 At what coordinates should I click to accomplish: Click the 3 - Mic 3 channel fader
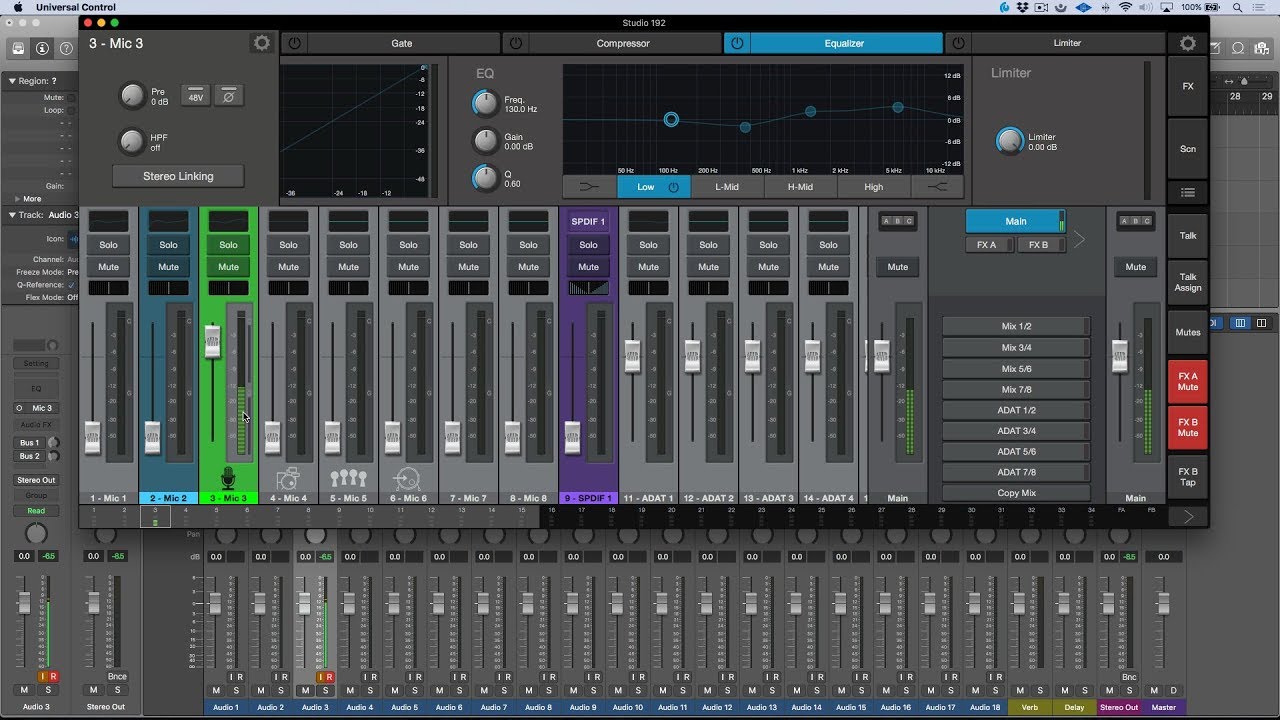pos(212,342)
